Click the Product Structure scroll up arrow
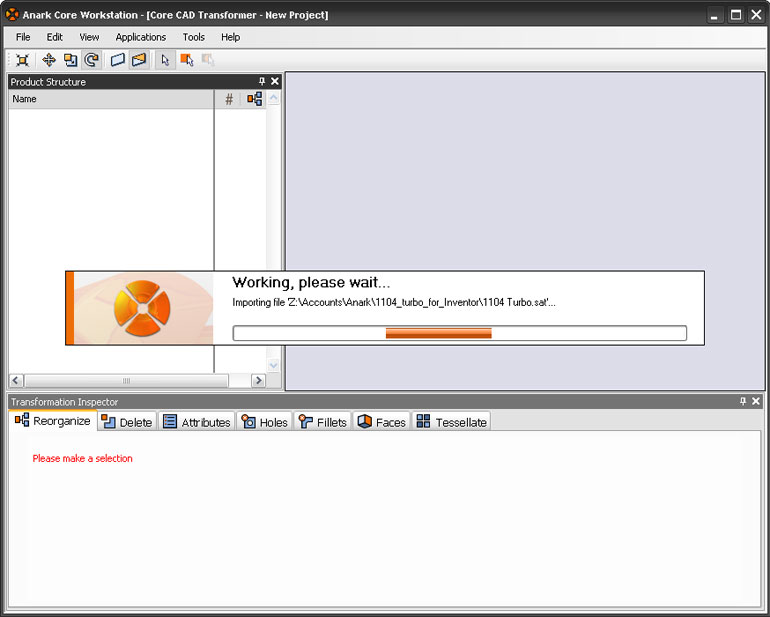Image resolution: width=770 pixels, height=617 pixels. click(x=274, y=98)
